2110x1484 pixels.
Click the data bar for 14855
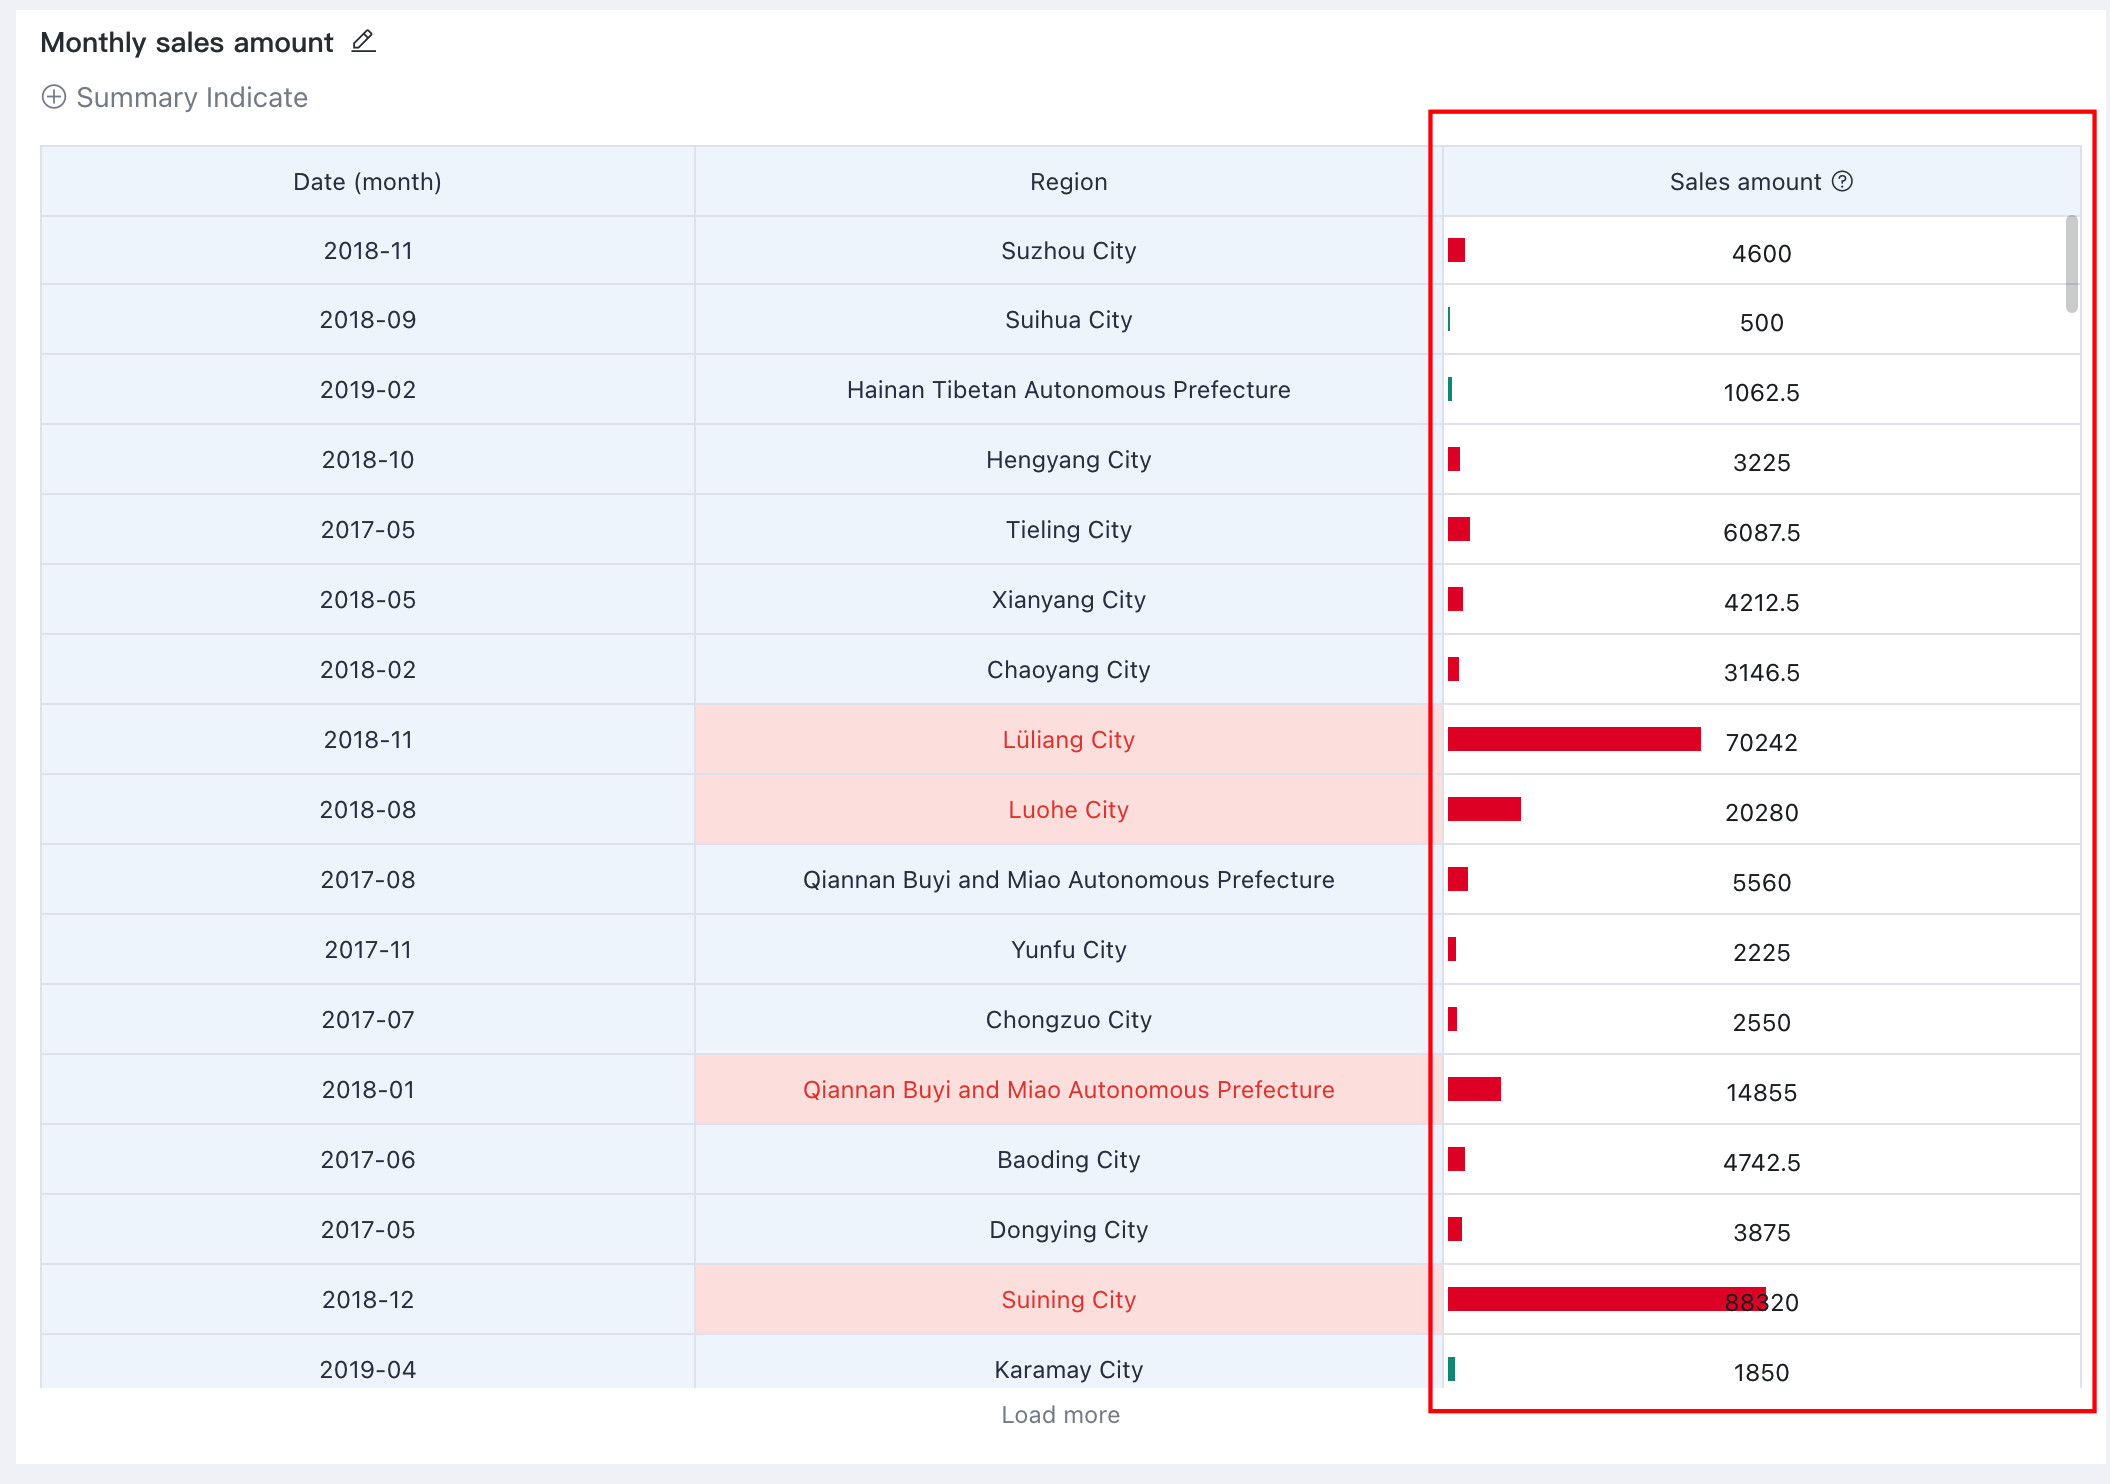click(x=1474, y=1089)
